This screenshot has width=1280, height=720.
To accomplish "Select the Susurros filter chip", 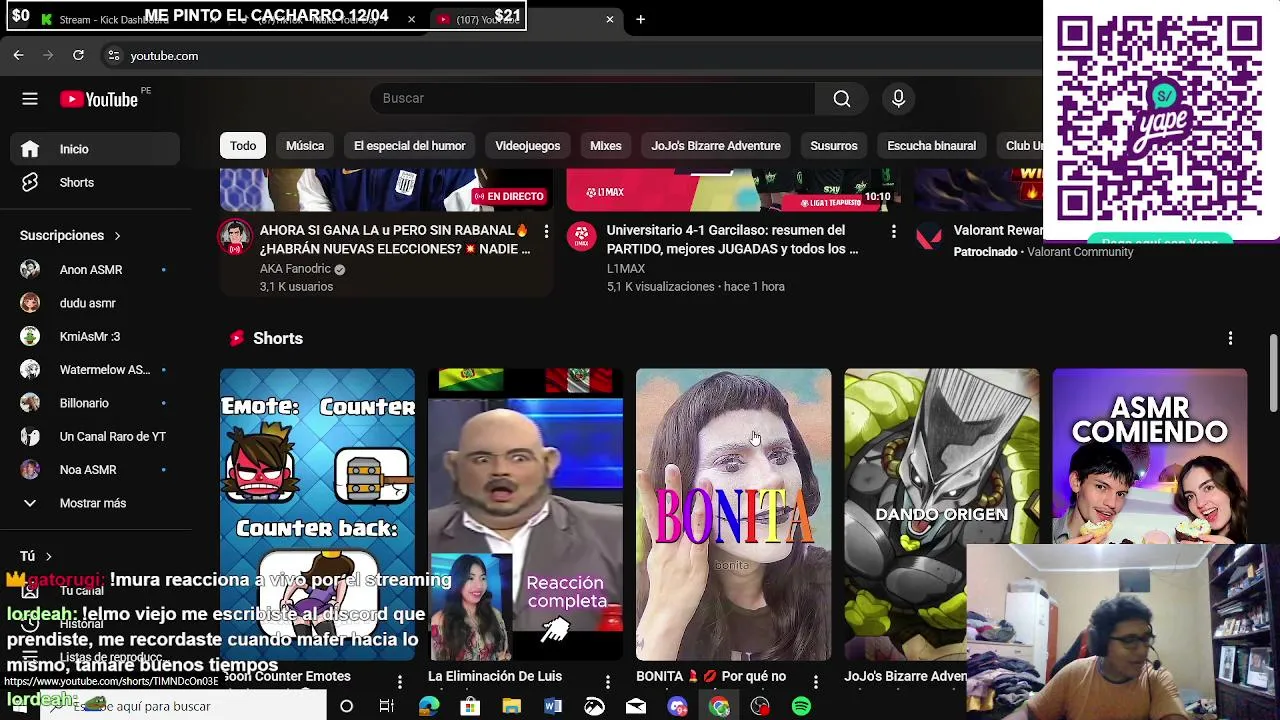I will pos(834,146).
